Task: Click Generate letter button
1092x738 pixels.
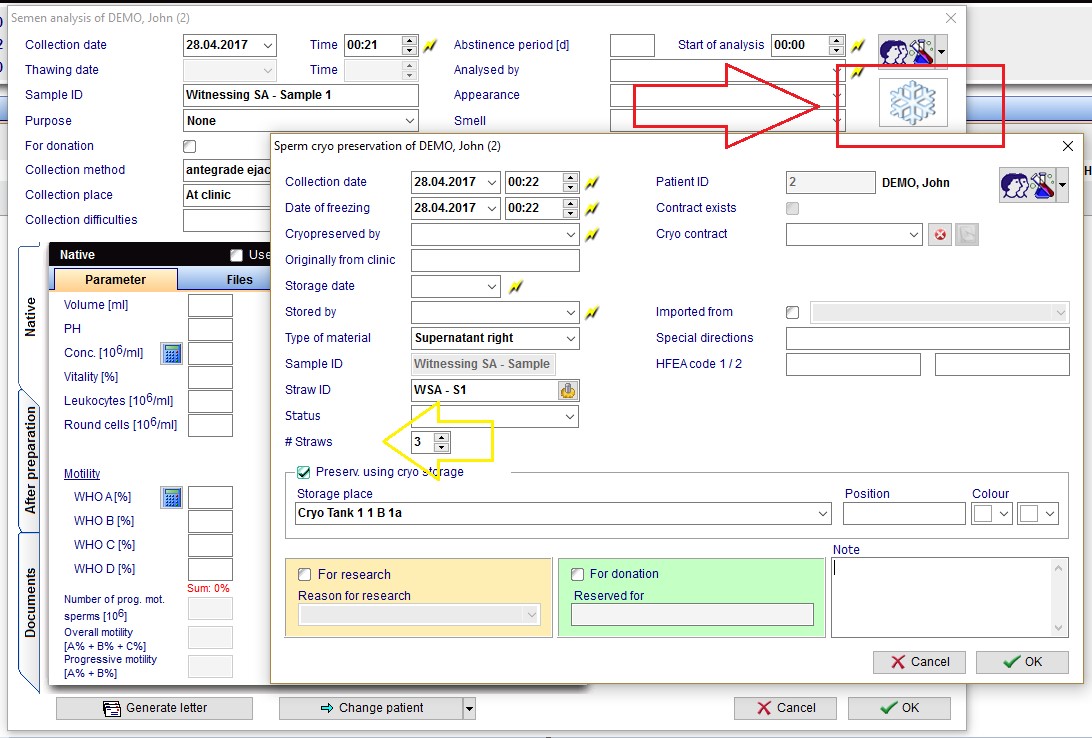Action: point(155,708)
